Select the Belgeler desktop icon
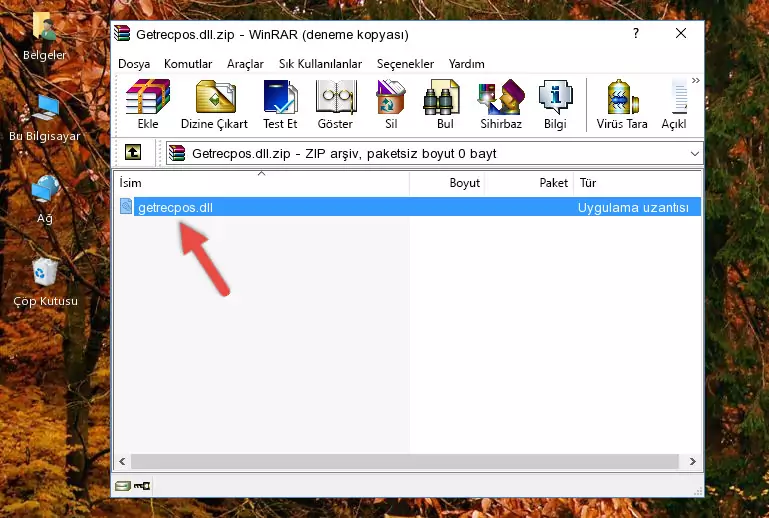This screenshot has width=769, height=518. pos(45,36)
